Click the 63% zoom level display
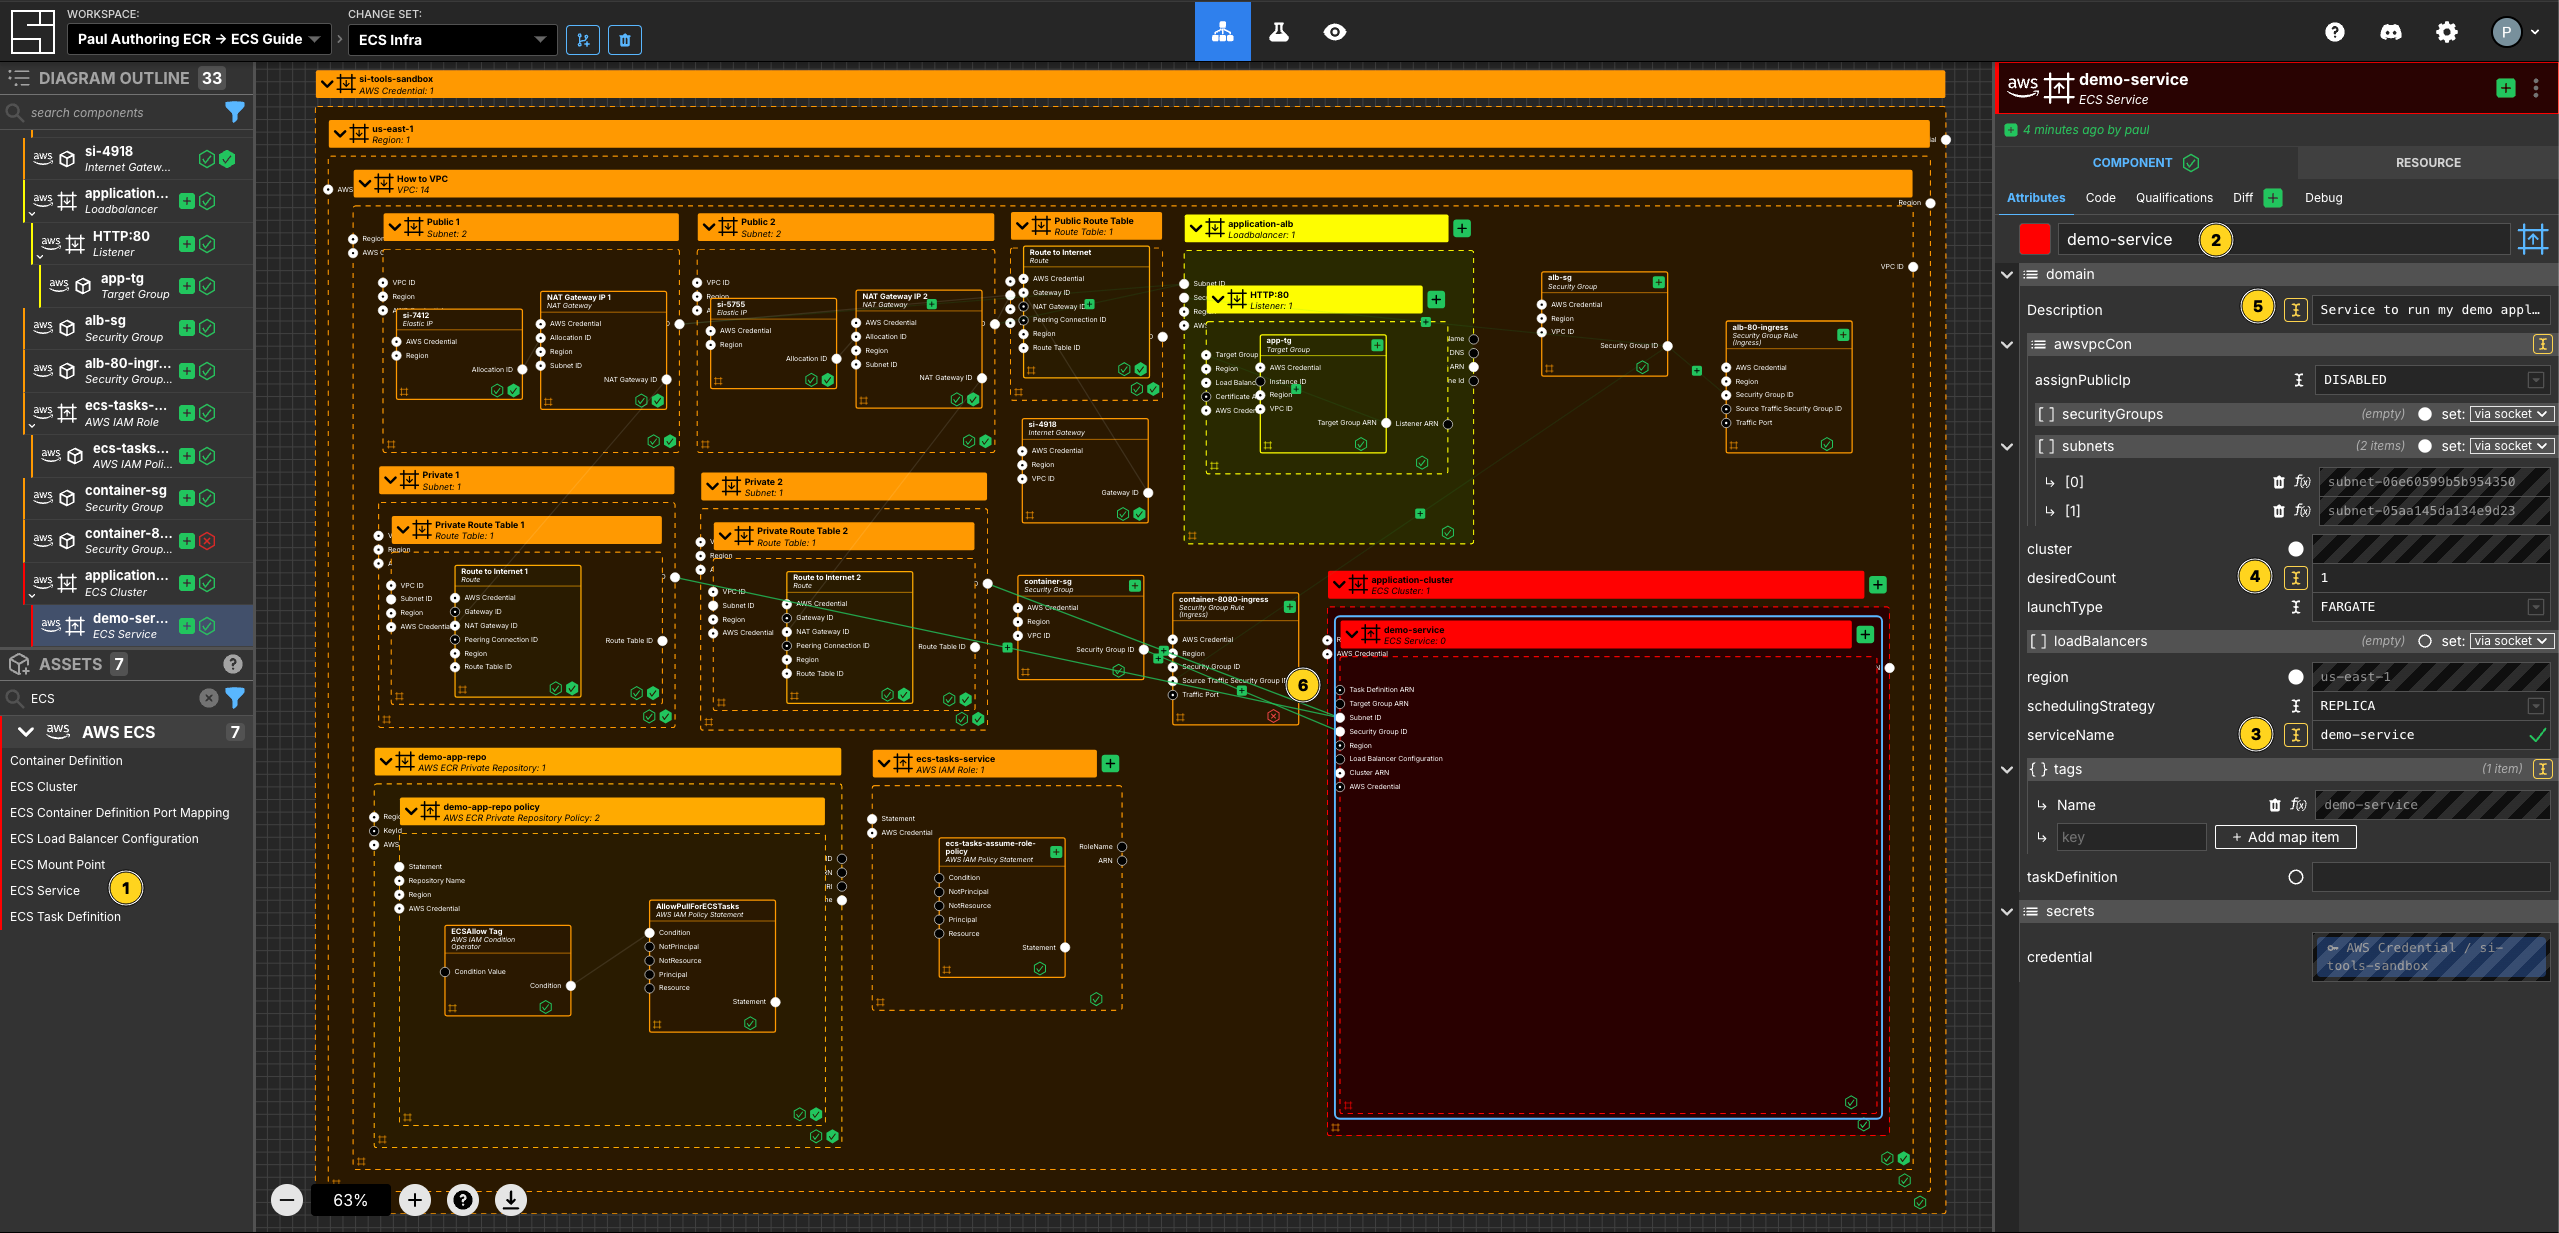 click(x=350, y=1200)
